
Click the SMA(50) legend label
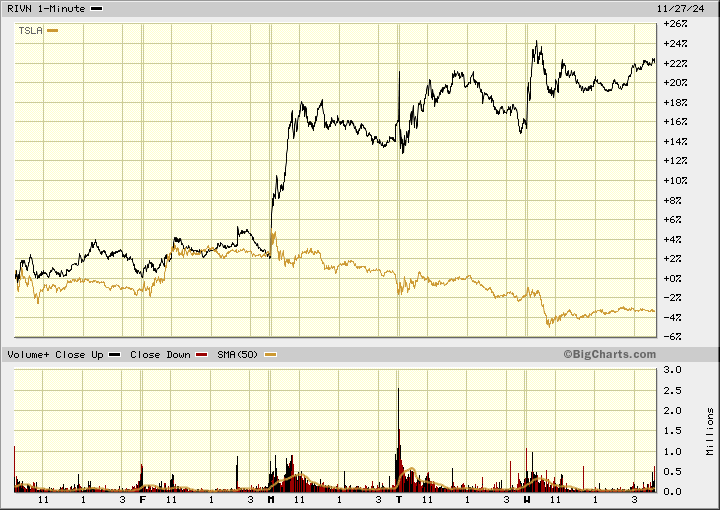237,355
